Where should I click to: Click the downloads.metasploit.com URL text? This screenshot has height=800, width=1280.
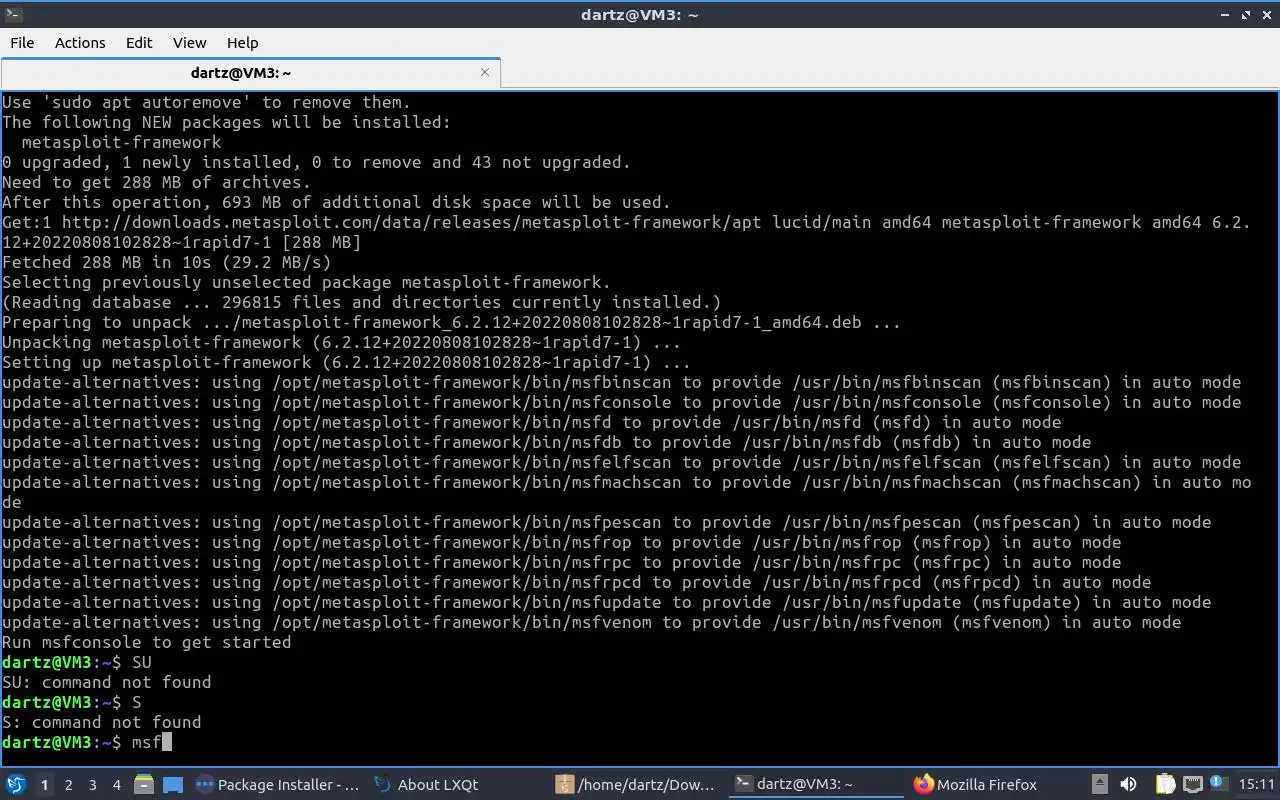coord(412,222)
